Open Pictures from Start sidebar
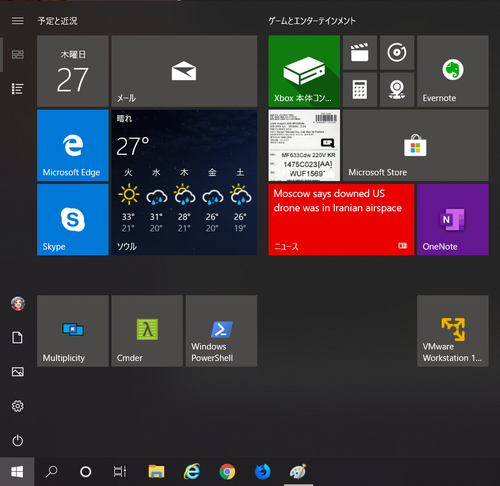The image size is (500, 486). (18, 372)
